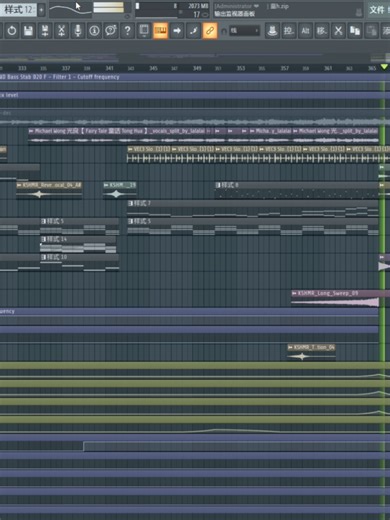Open the snap dropdown showing 线
Viewport: 390px width, 520px height.
[245, 31]
